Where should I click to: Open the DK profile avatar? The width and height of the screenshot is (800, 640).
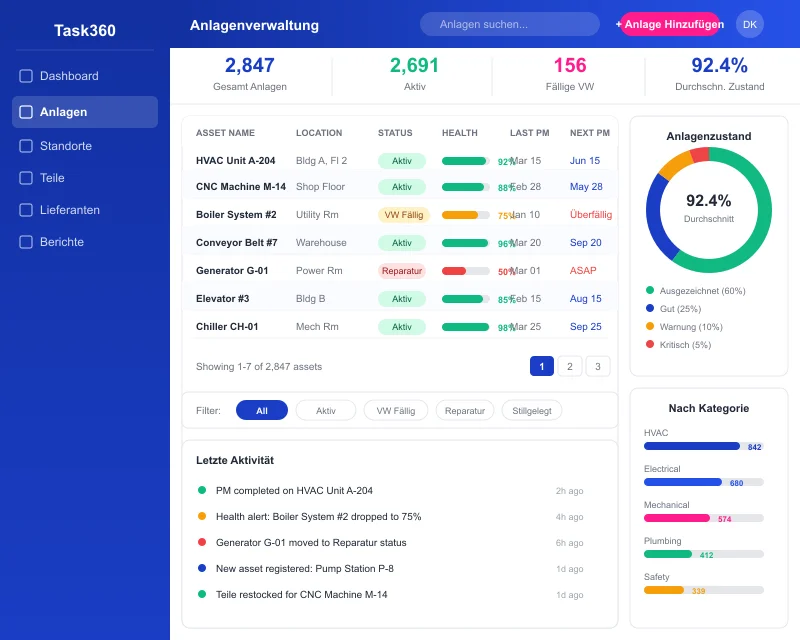coord(750,23)
